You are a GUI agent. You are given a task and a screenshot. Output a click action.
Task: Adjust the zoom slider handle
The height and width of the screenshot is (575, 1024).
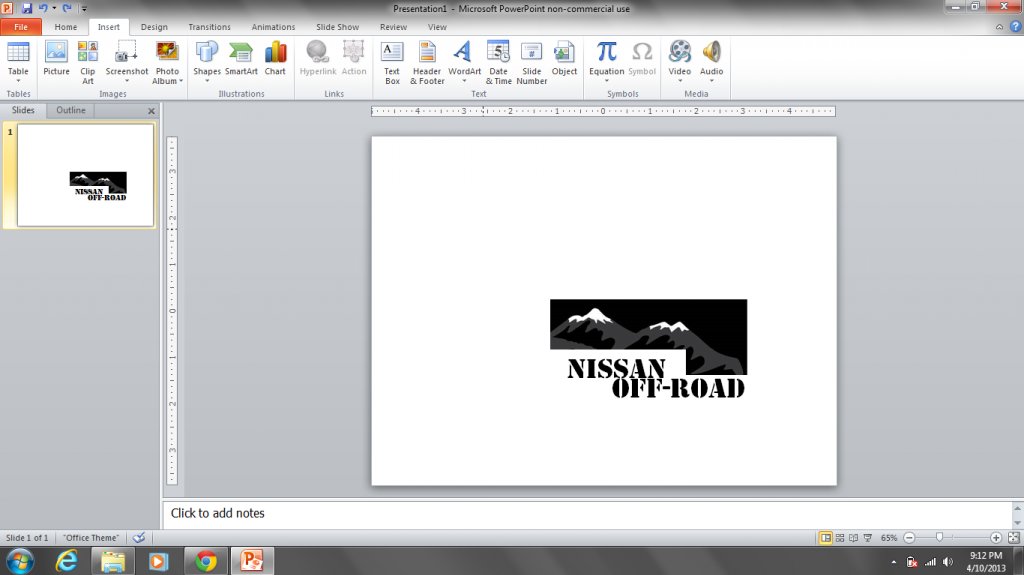(x=939, y=537)
